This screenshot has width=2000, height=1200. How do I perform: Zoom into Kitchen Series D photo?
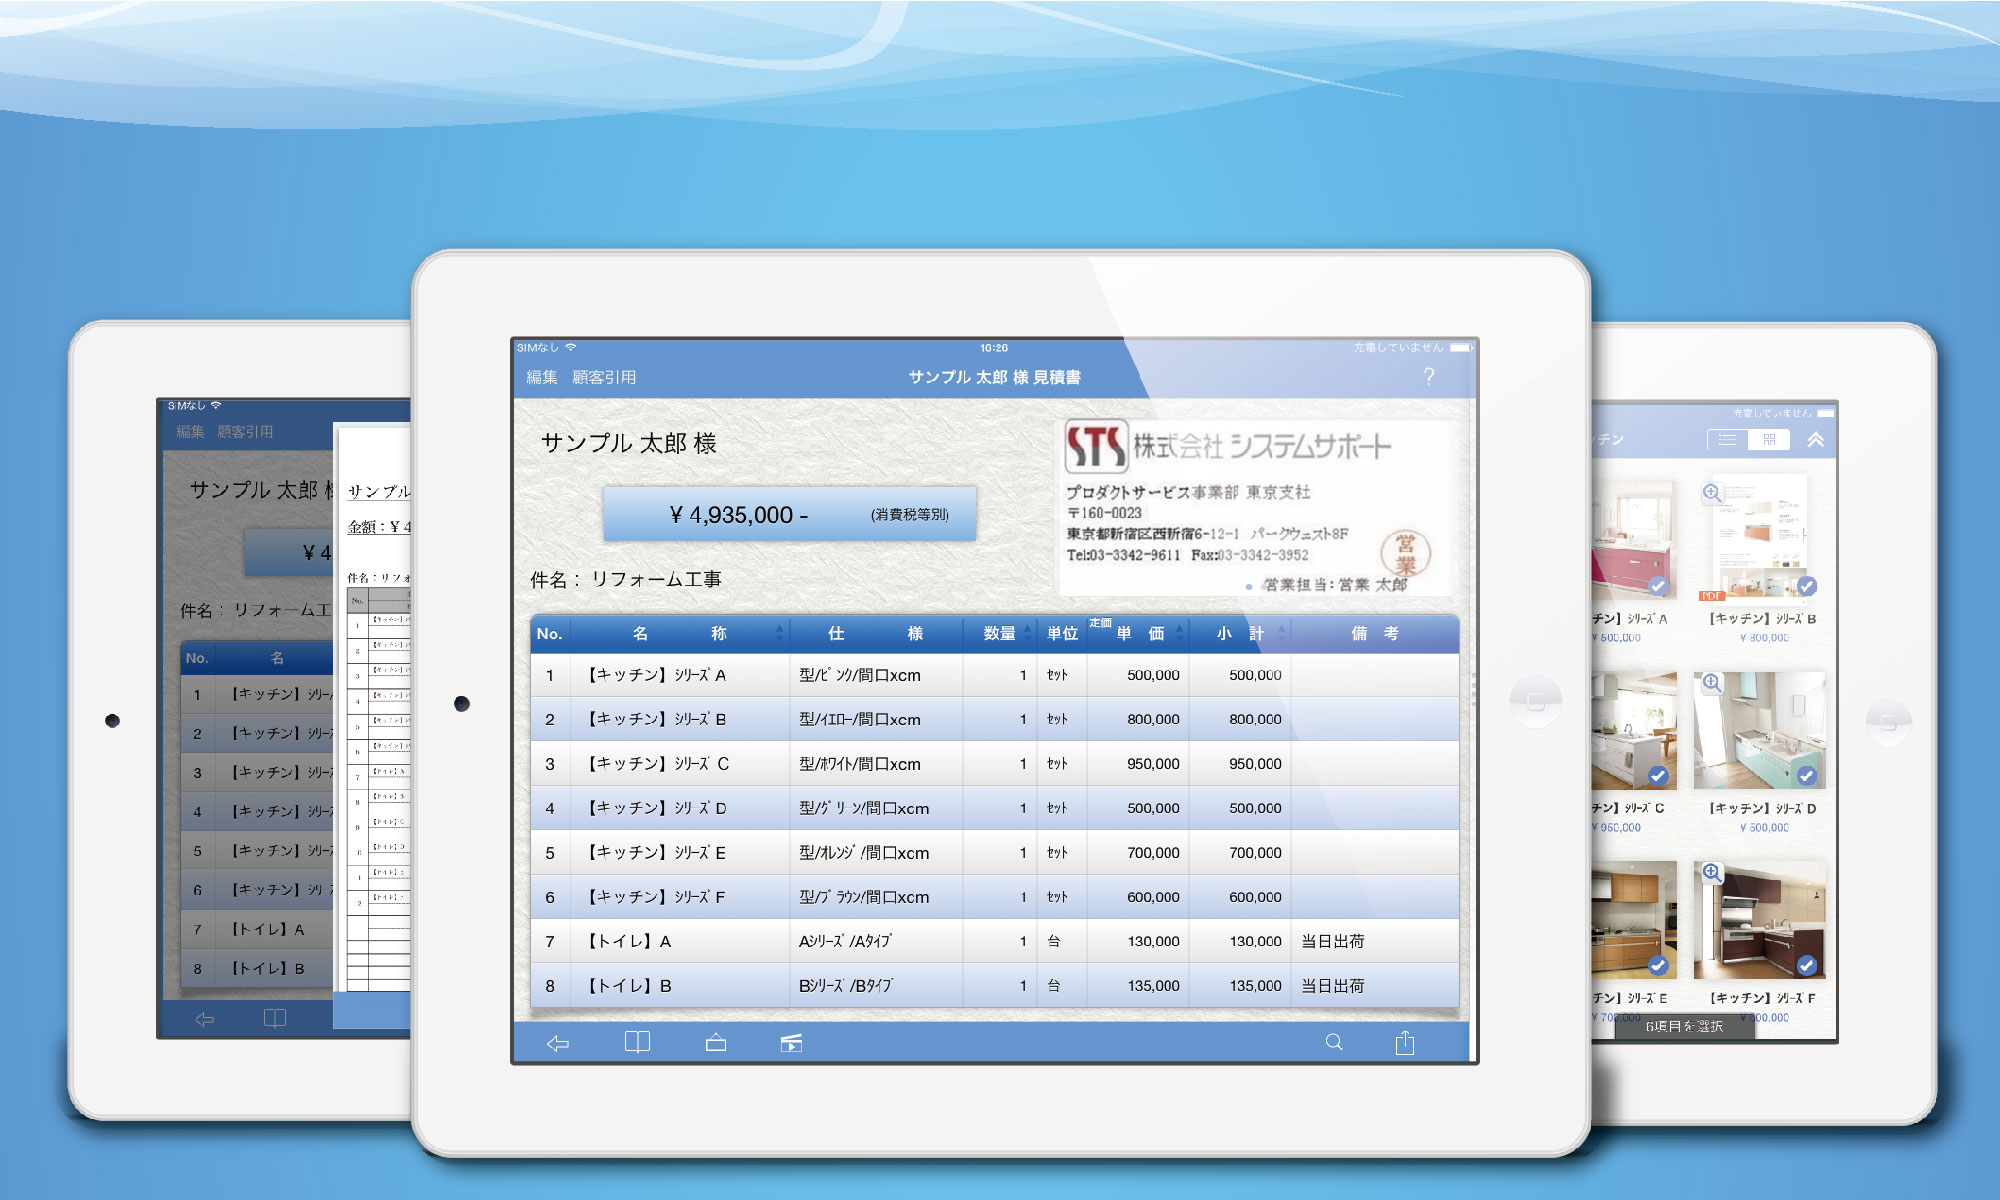coord(1712,682)
